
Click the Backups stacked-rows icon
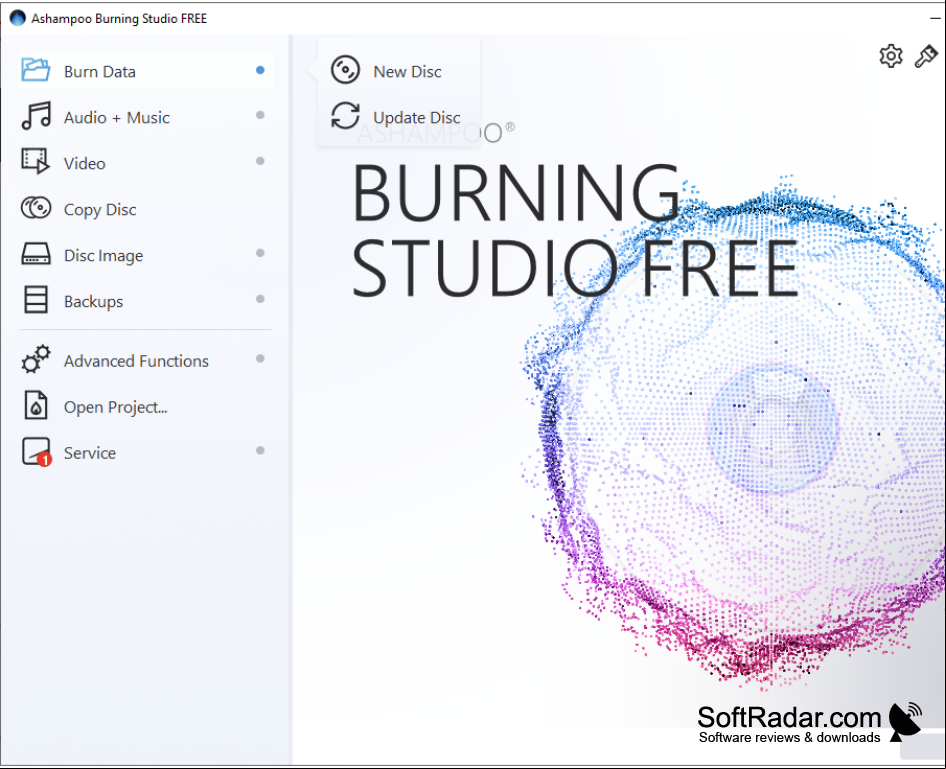36,300
